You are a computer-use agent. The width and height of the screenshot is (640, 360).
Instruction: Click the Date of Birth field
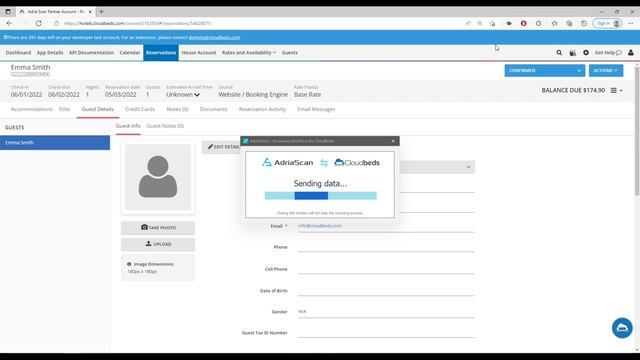[x=386, y=291]
